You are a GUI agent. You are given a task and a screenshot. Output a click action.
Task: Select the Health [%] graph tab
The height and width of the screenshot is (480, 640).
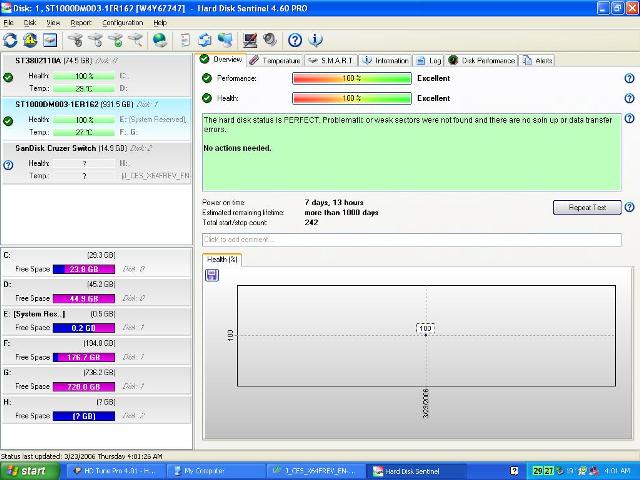222,260
